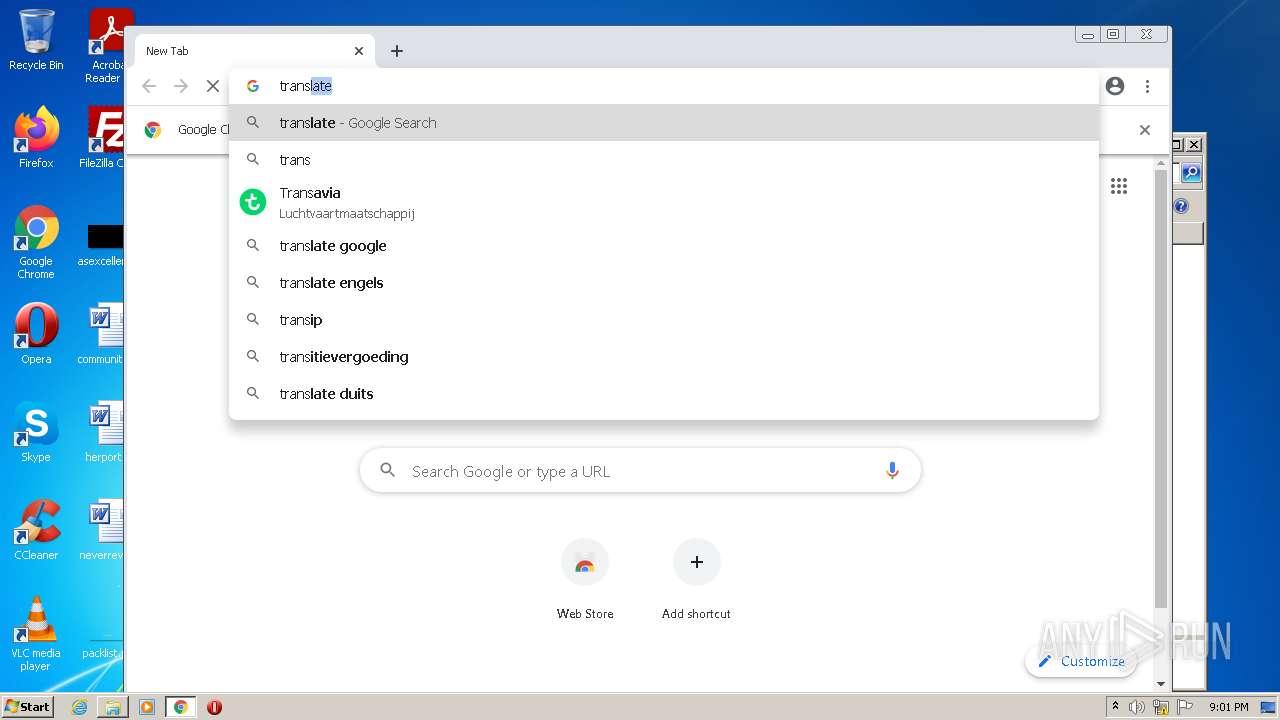Choose the 'transip' suggestion
Image resolution: width=1280 pixels, height=720 pixels.
(664, 320)
